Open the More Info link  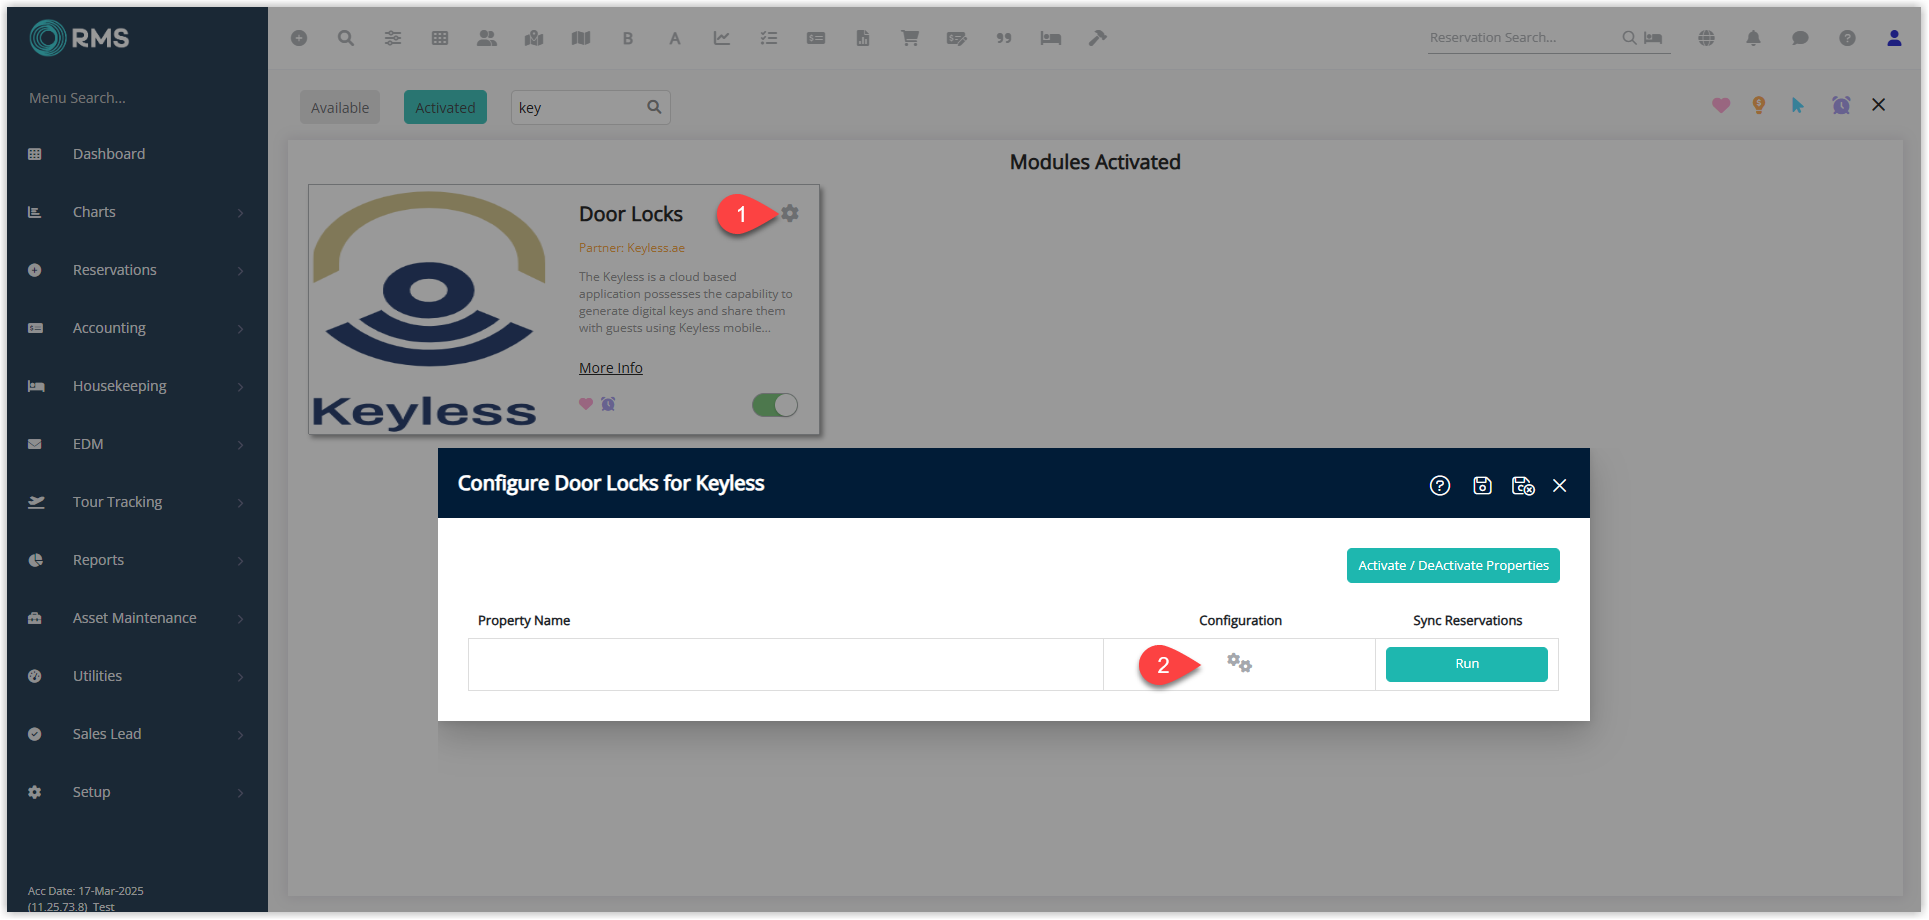(x=611, y=368)
